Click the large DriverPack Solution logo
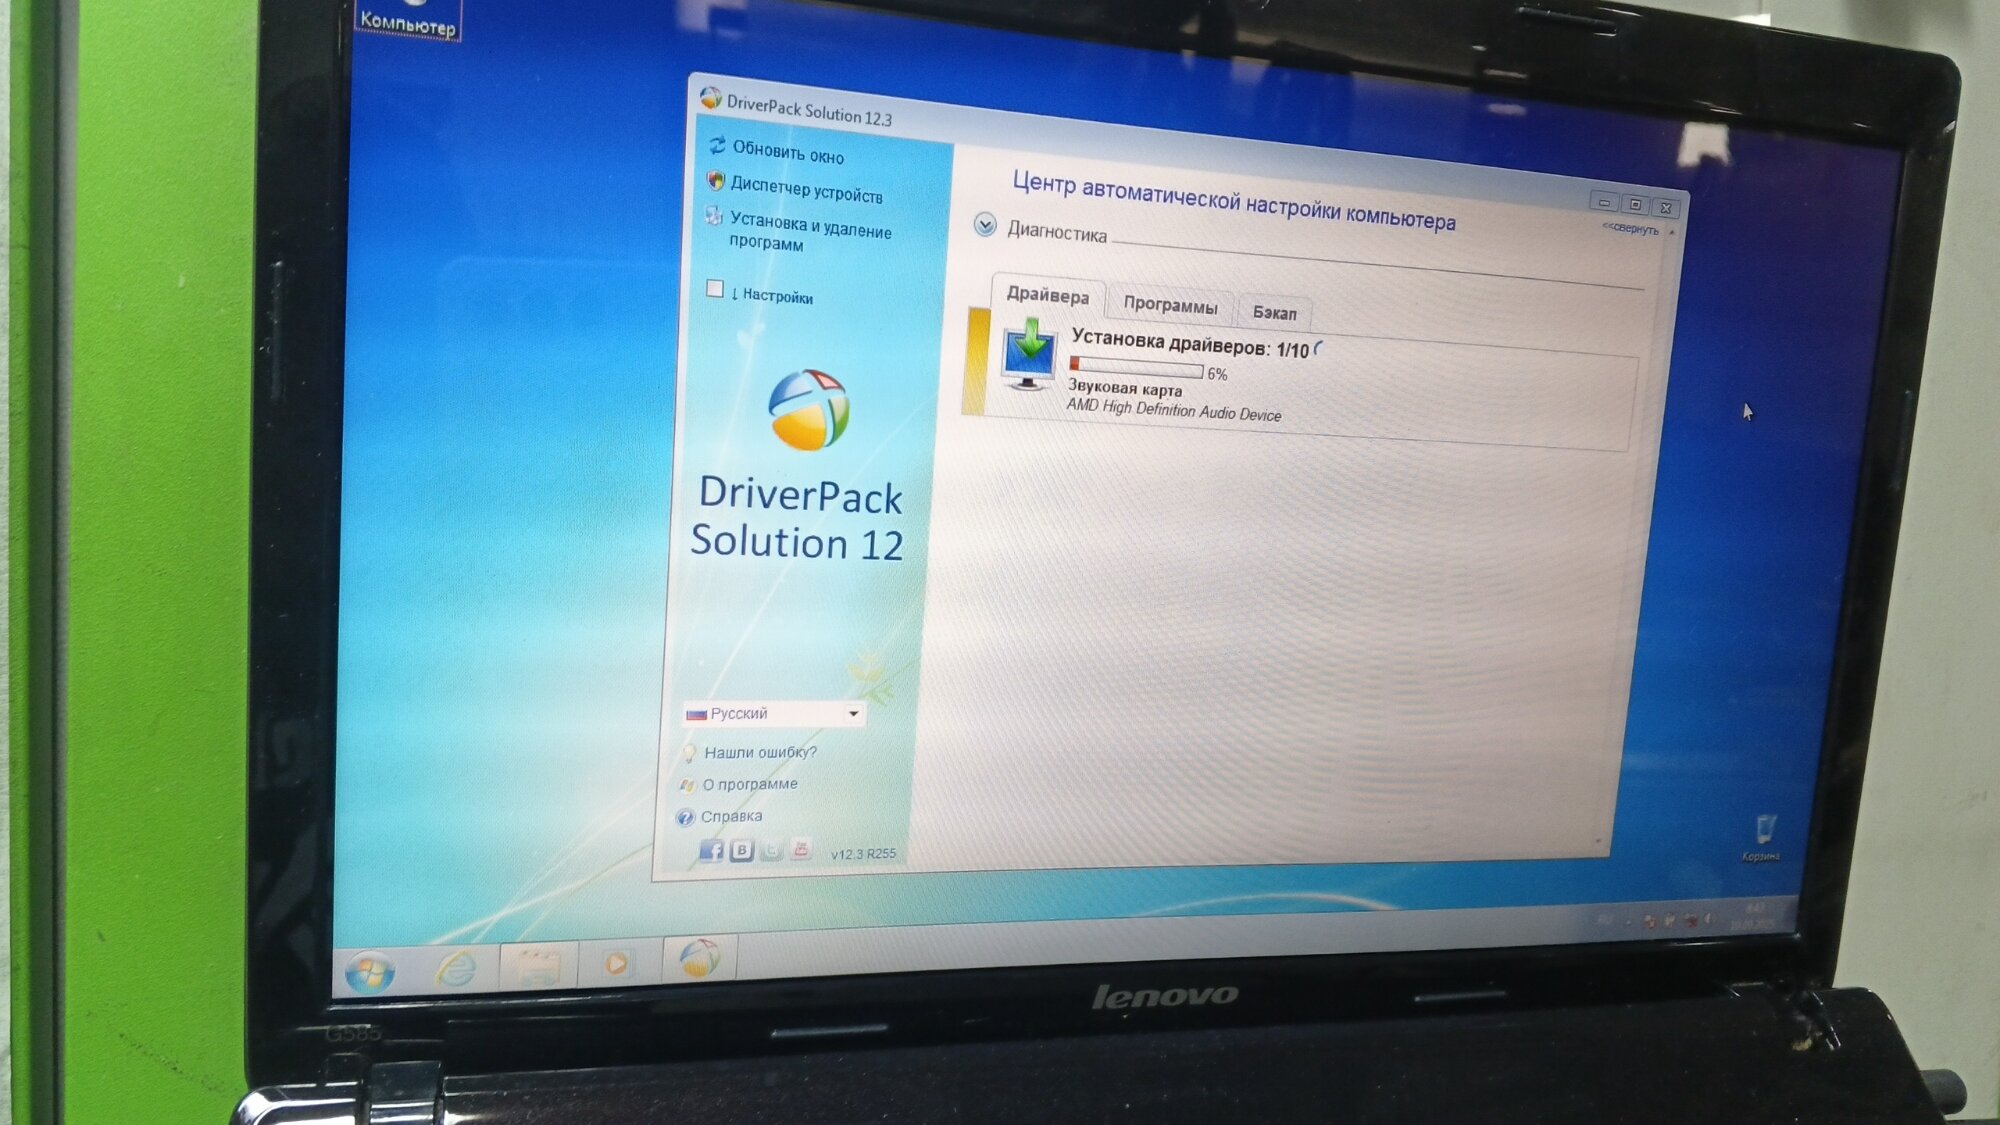The image size is (2000, 1125). click(809, 410)
